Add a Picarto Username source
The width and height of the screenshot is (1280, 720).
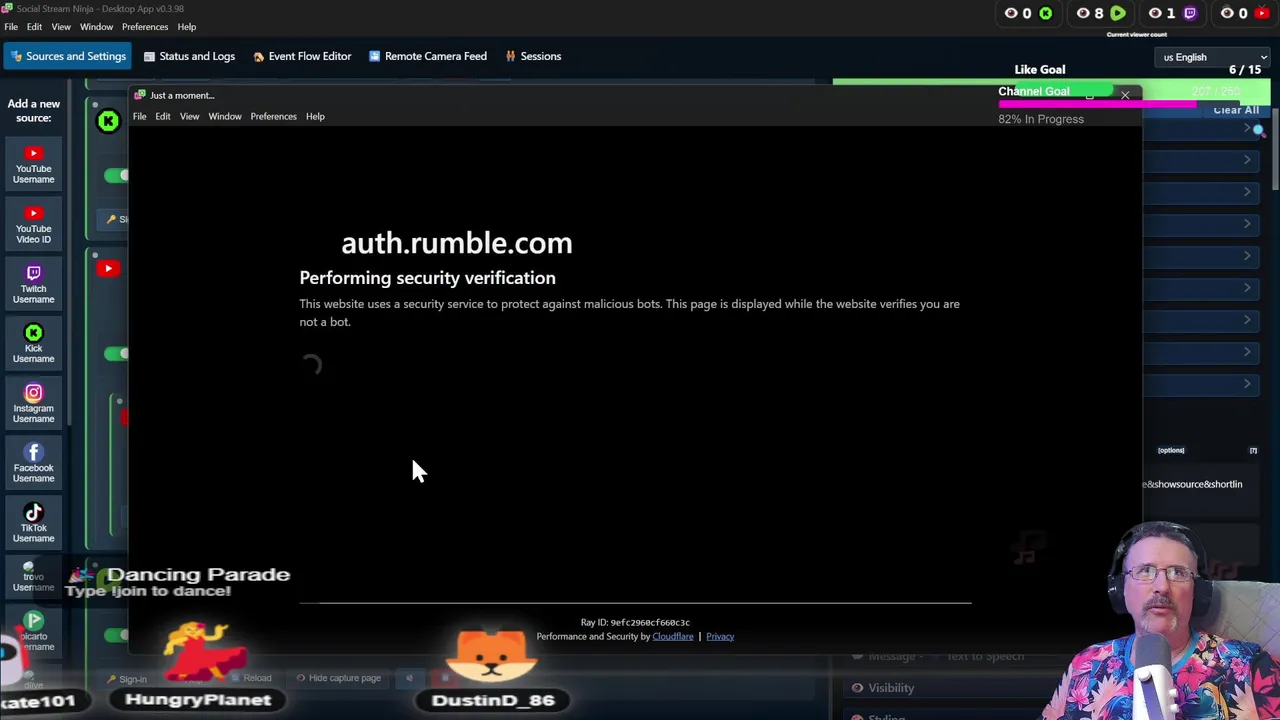(33, 632)
